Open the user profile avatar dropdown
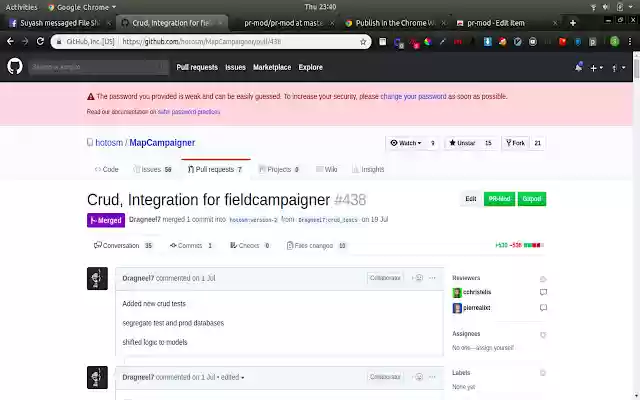Image resolution: width=640 pixels, height=400 pixels. pyautogui.click(x=618, y=68)
